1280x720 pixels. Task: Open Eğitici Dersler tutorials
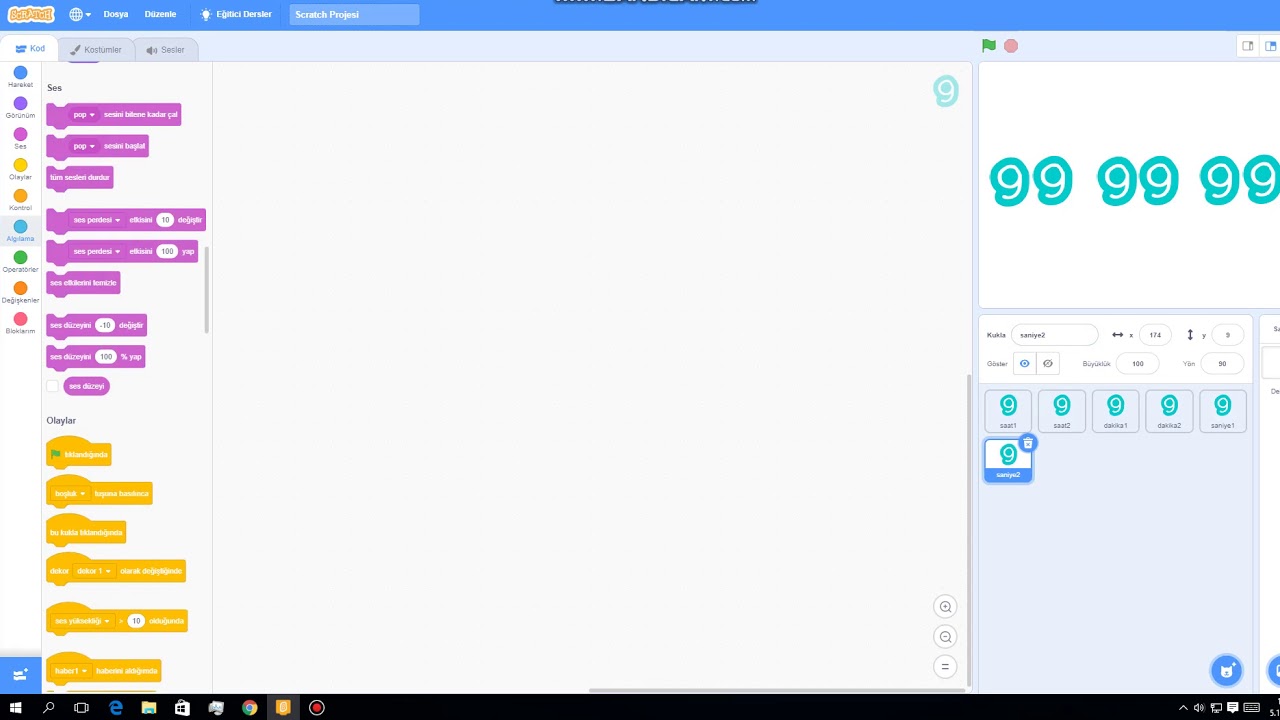click(x=236, y=15)
